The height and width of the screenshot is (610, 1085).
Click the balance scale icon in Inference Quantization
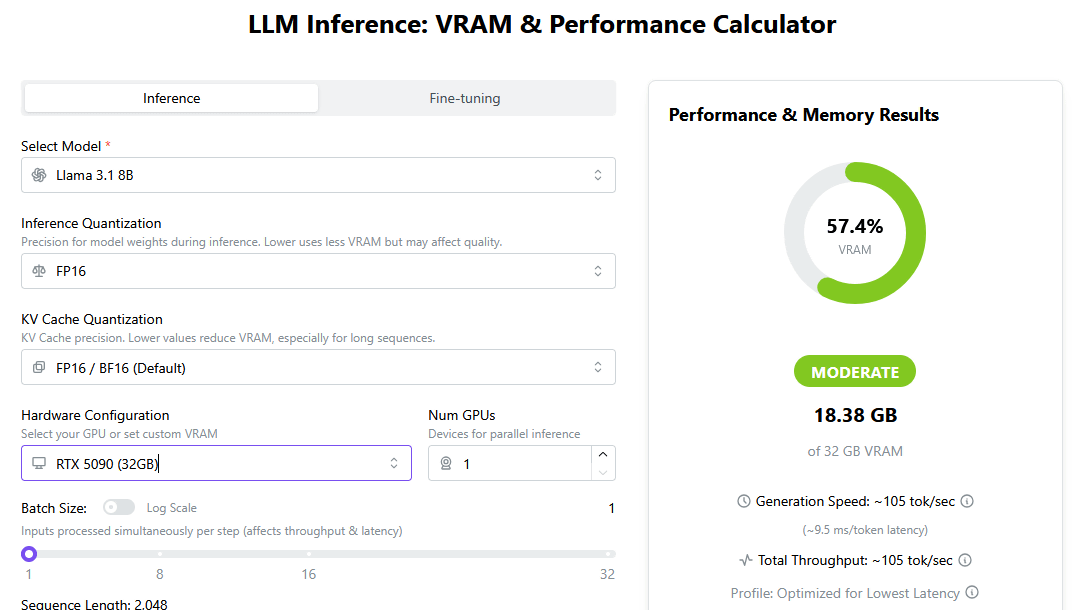coord(39,271)
